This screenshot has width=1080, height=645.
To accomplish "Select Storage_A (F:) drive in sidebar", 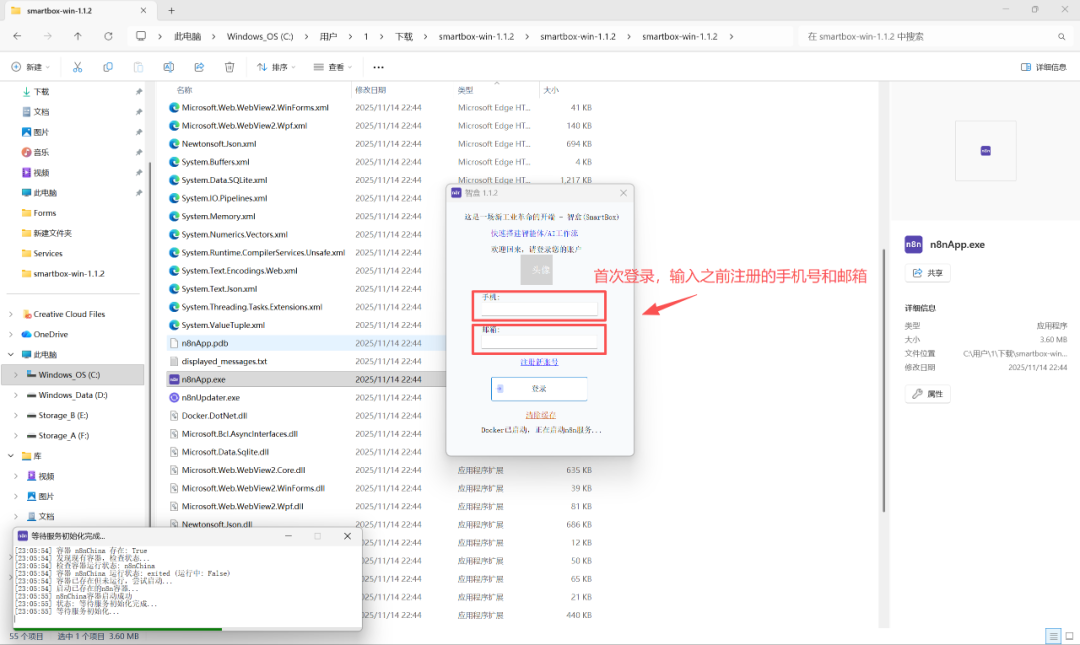I will pyautogui.click(x=63, y=436).
